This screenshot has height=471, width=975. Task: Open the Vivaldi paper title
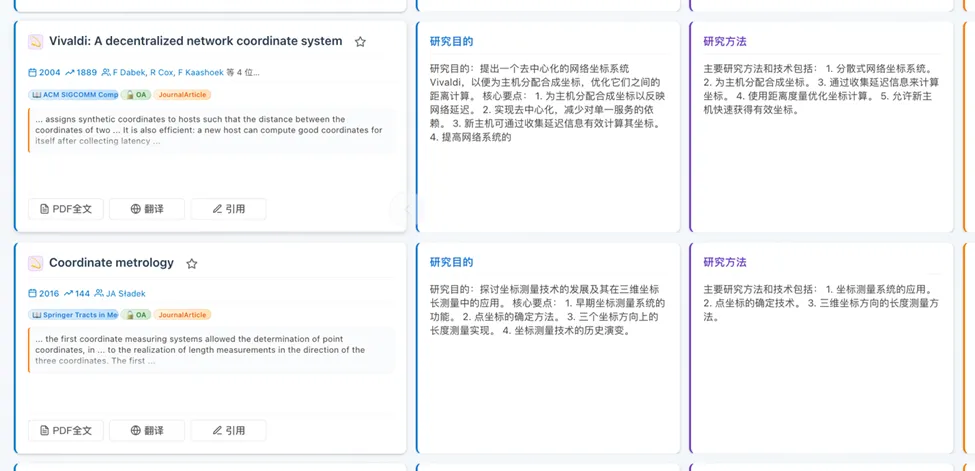tap(195, 41)
